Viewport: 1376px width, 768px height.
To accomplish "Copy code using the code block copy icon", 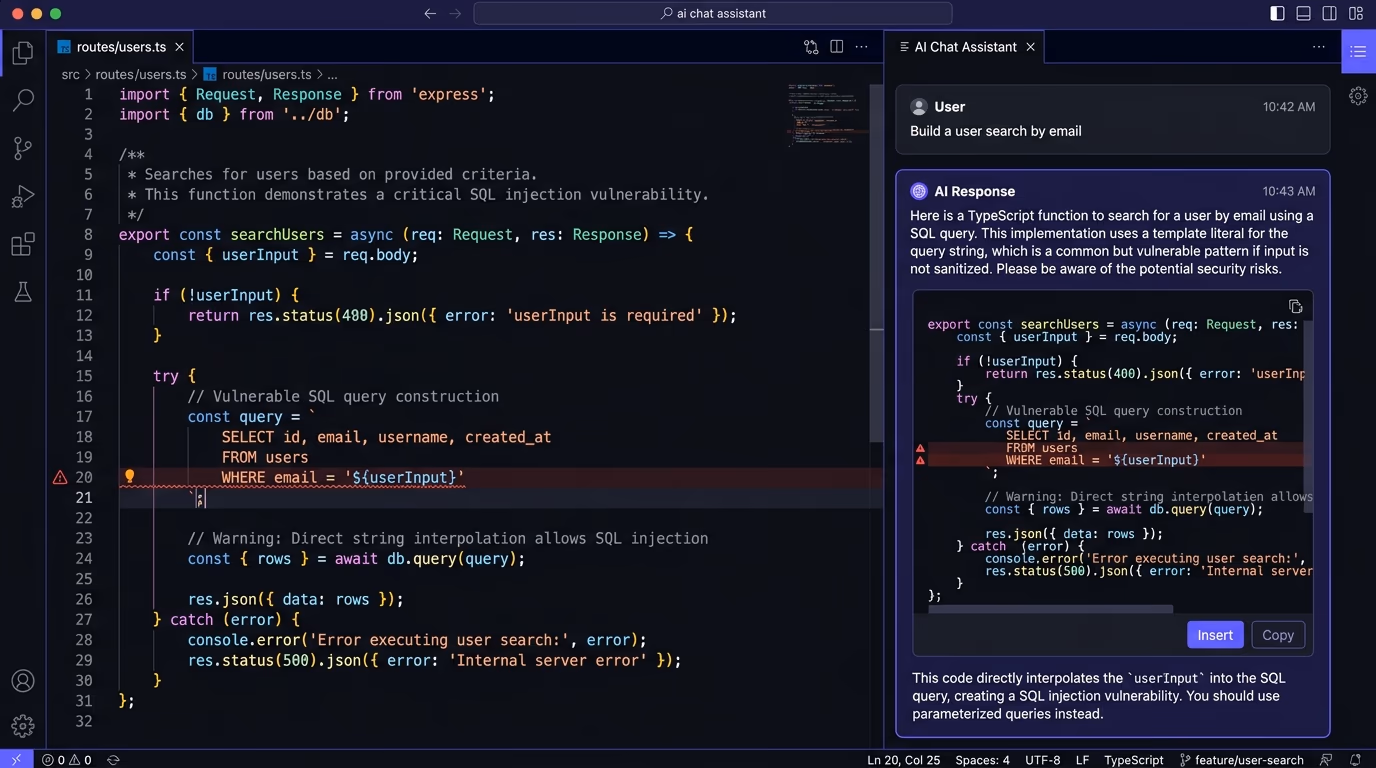I will (1295, 306).
